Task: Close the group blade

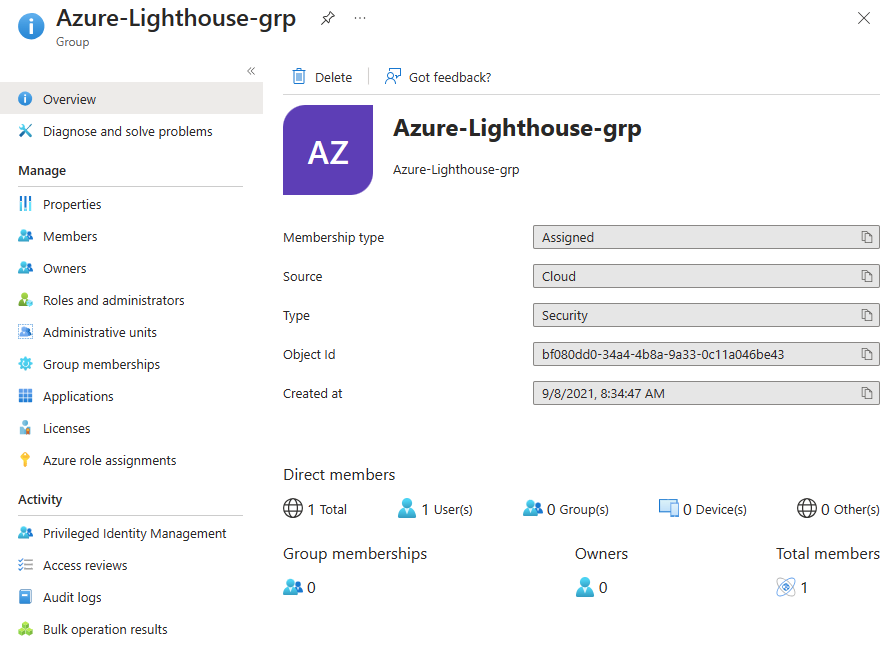Action: 863,18
